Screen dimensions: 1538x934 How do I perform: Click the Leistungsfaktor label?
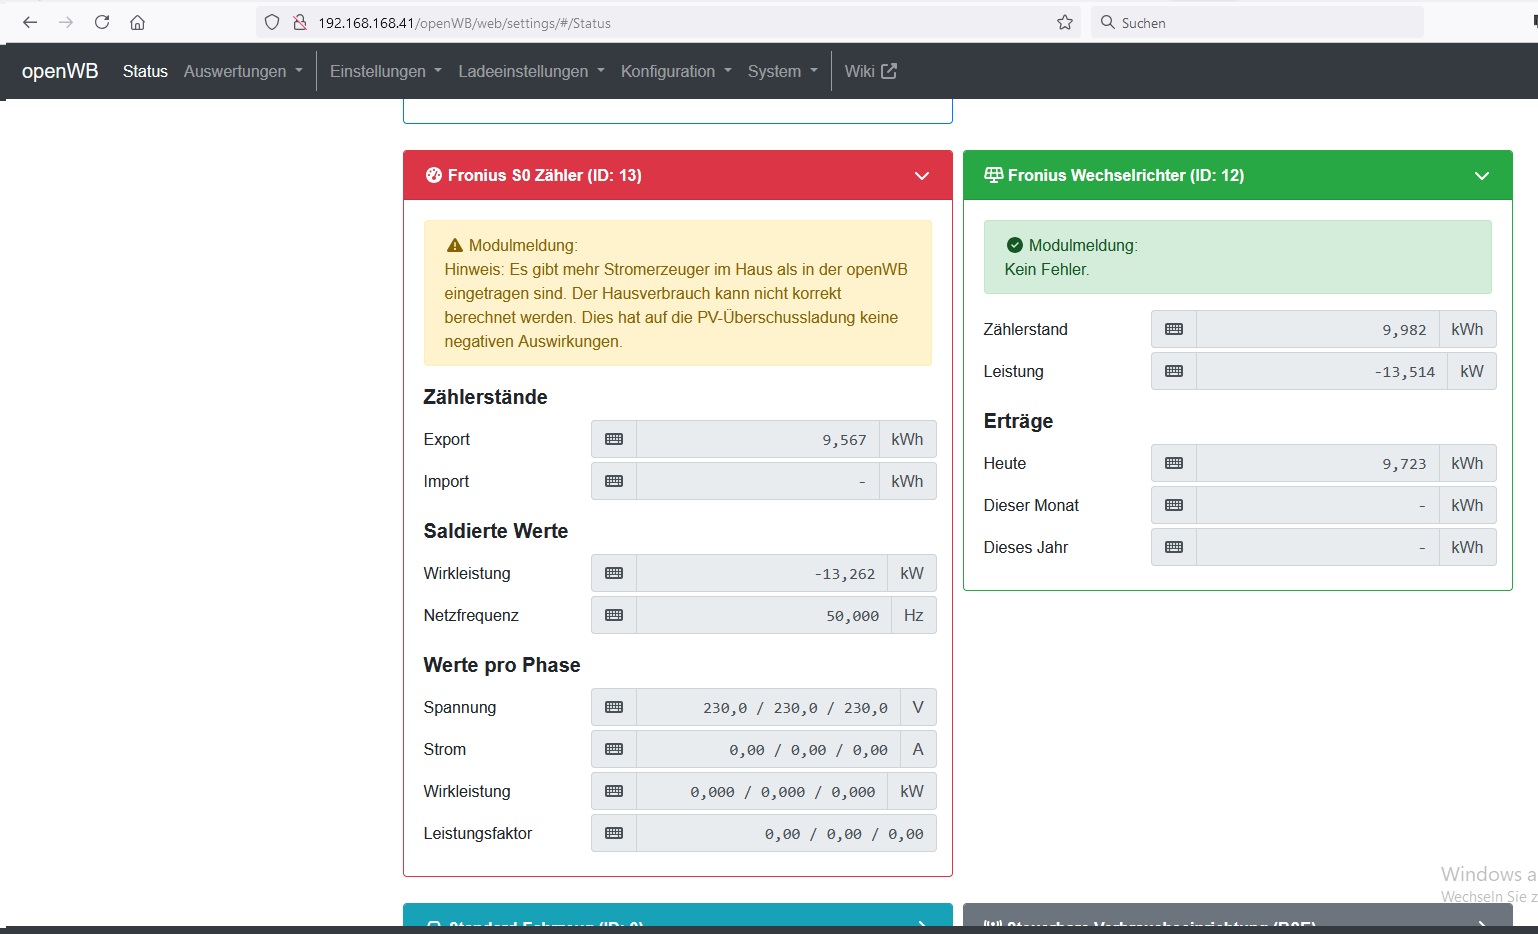coord(477,833)
